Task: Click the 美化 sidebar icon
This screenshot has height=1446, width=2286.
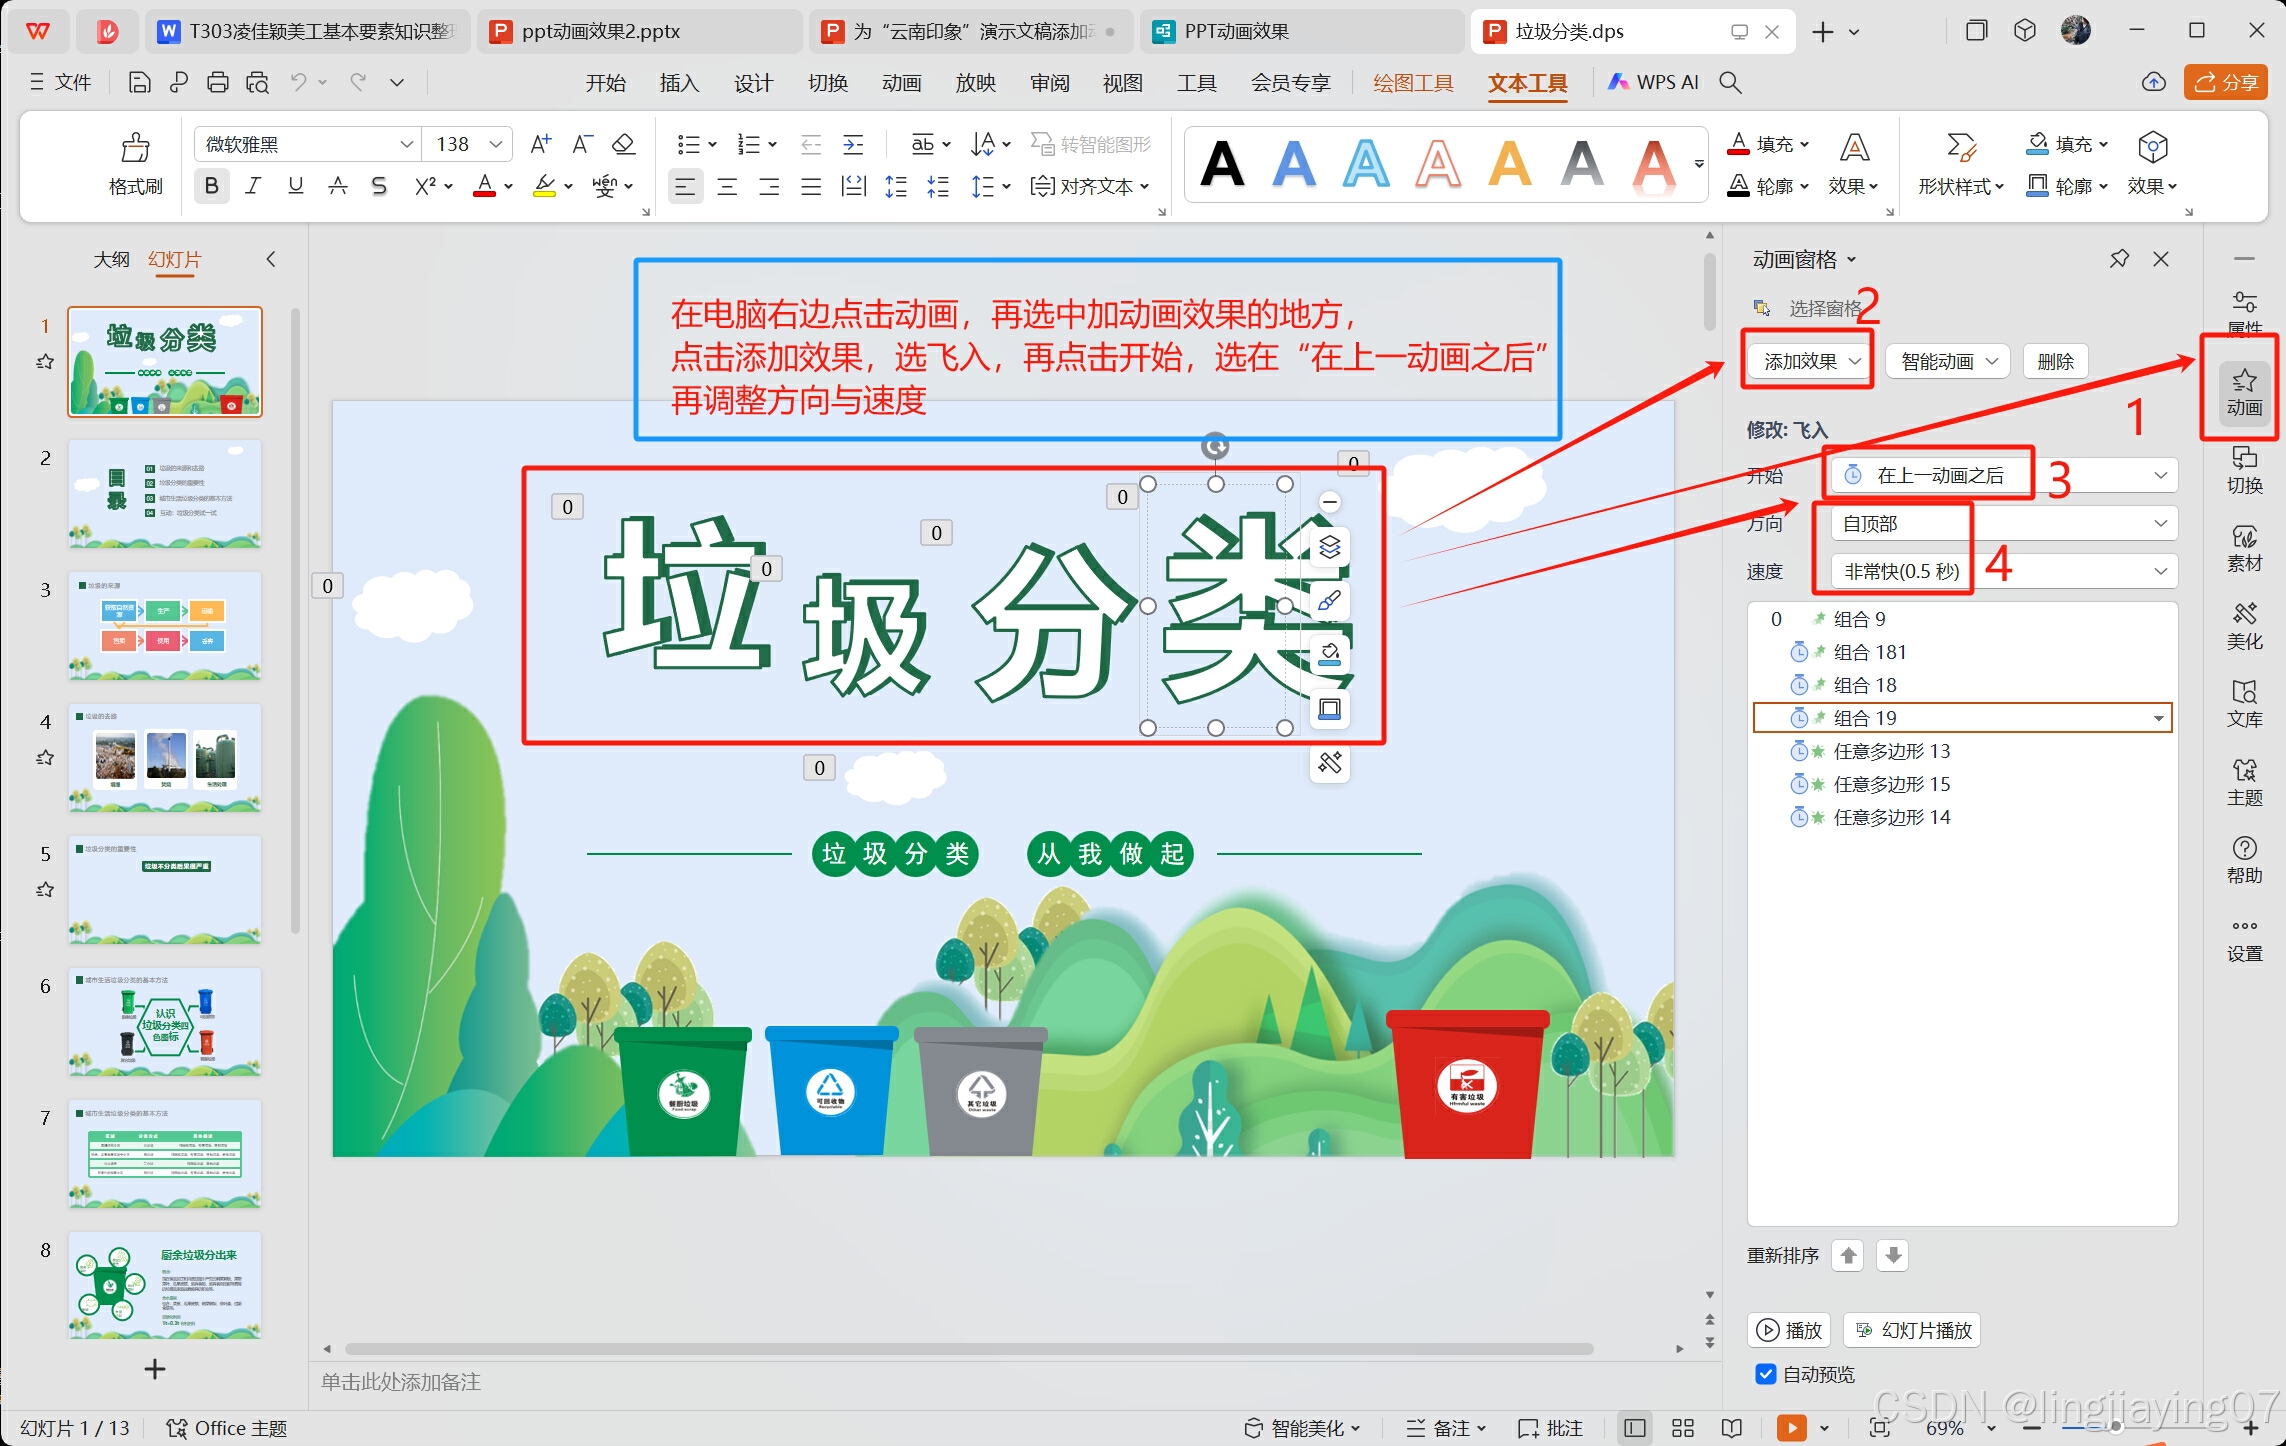Action: 2243,626
